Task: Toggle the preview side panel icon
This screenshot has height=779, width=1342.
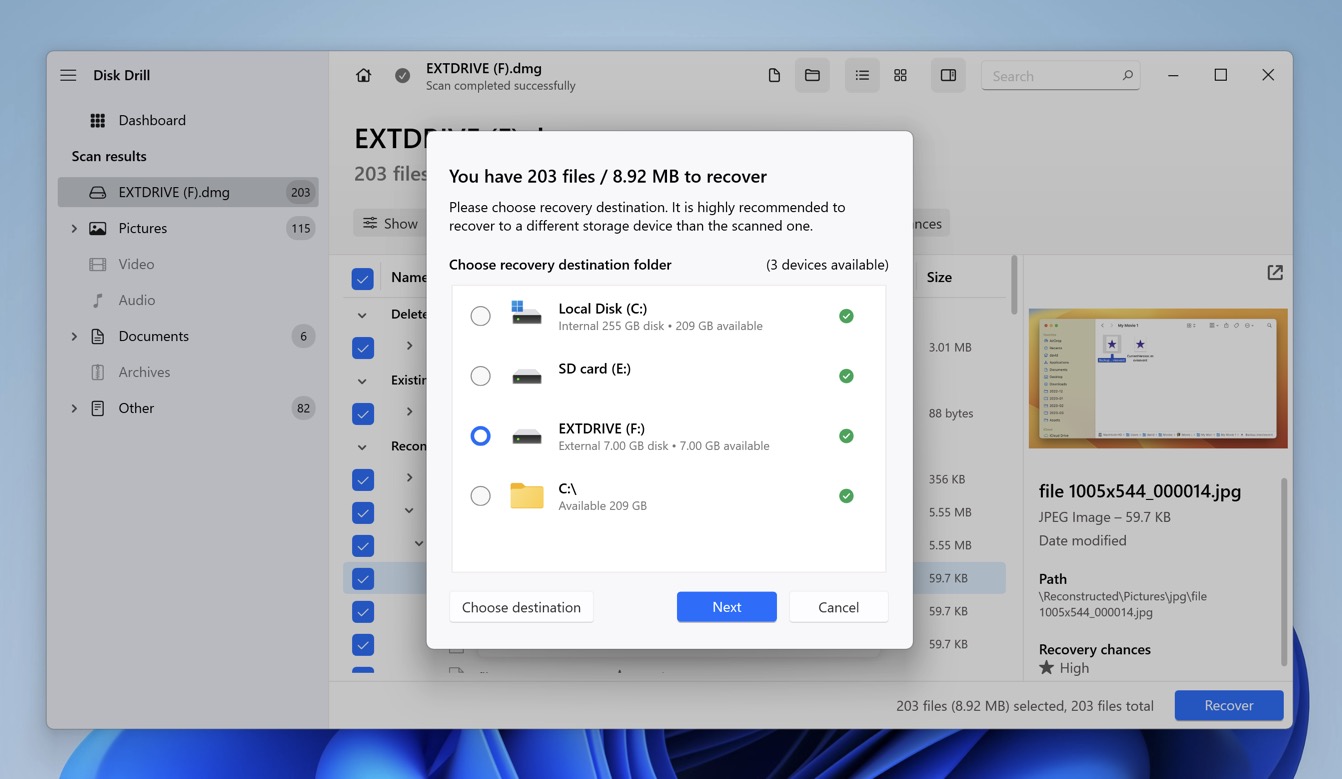Action: coord(948,75)
